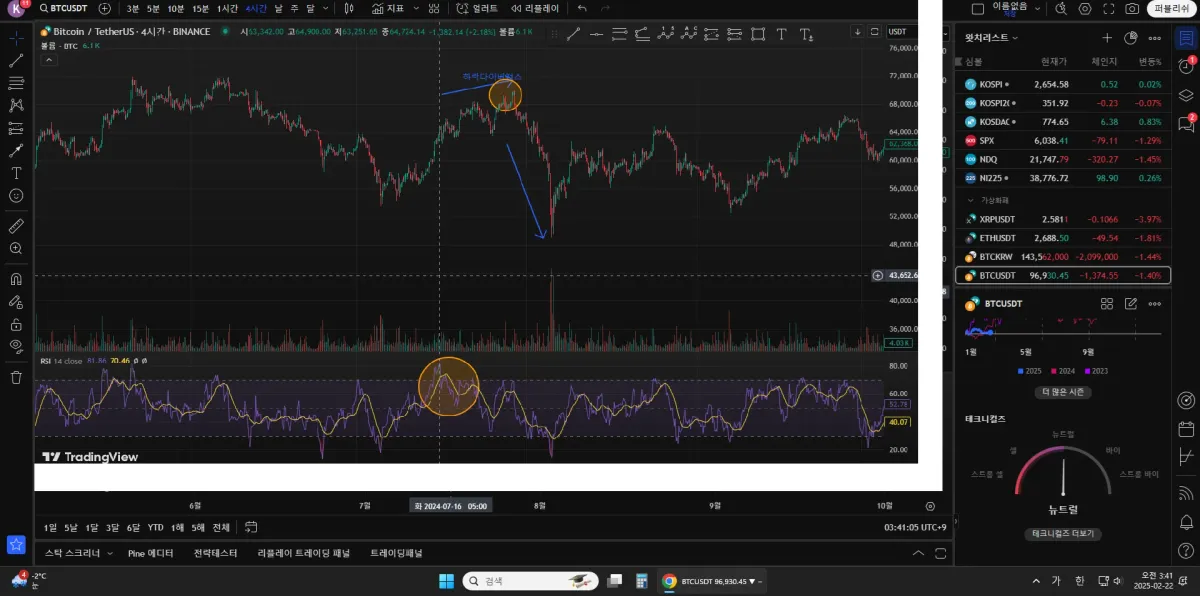Select the zoom in tool
Screen dimensions: 1200x596
(x=16, y=248)
